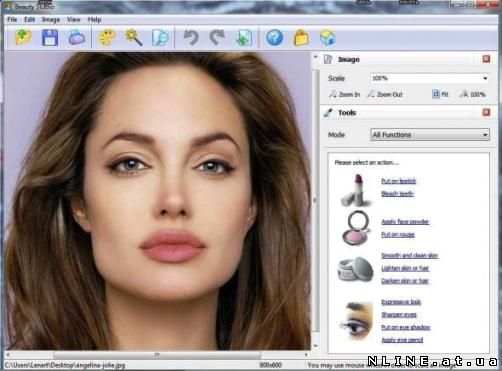This screenshot has width=502, height=371.
Task: Choose Lighten skin or hair action
Action: pos(405,268)
